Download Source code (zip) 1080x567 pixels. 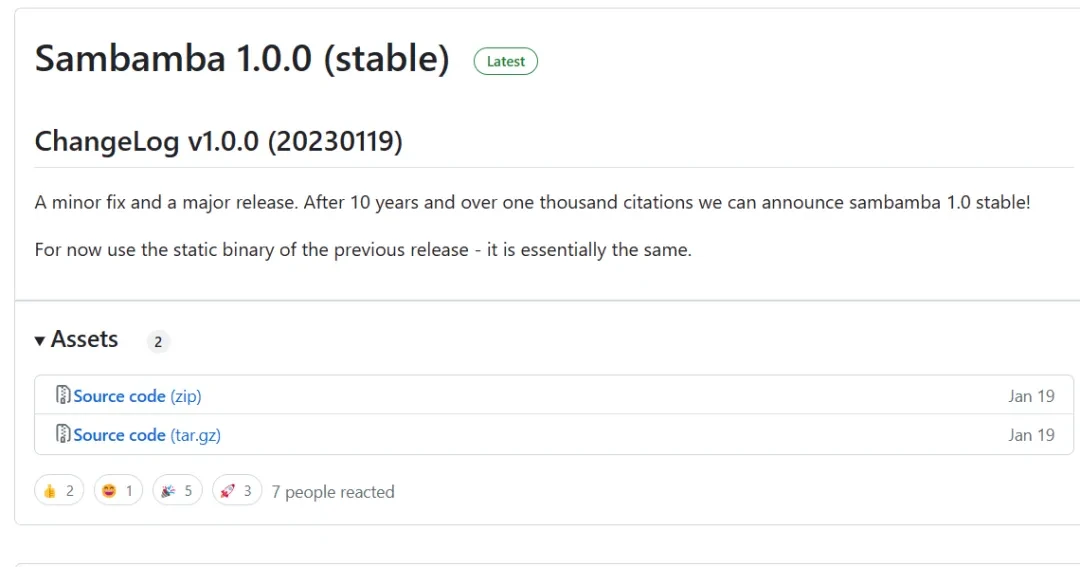[119, 396]
